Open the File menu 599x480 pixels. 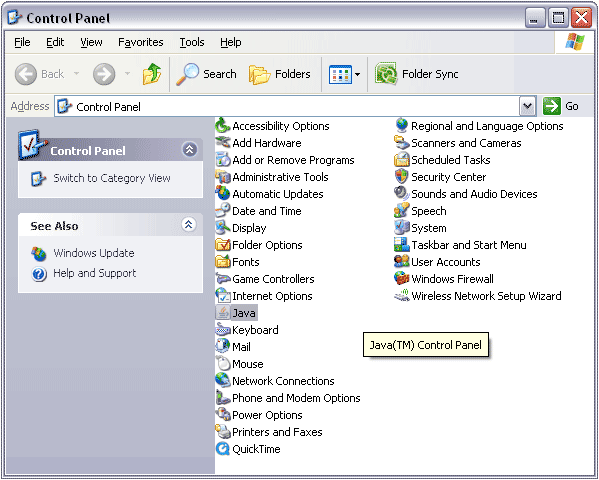pyautogui.click(x=22, y=42)
